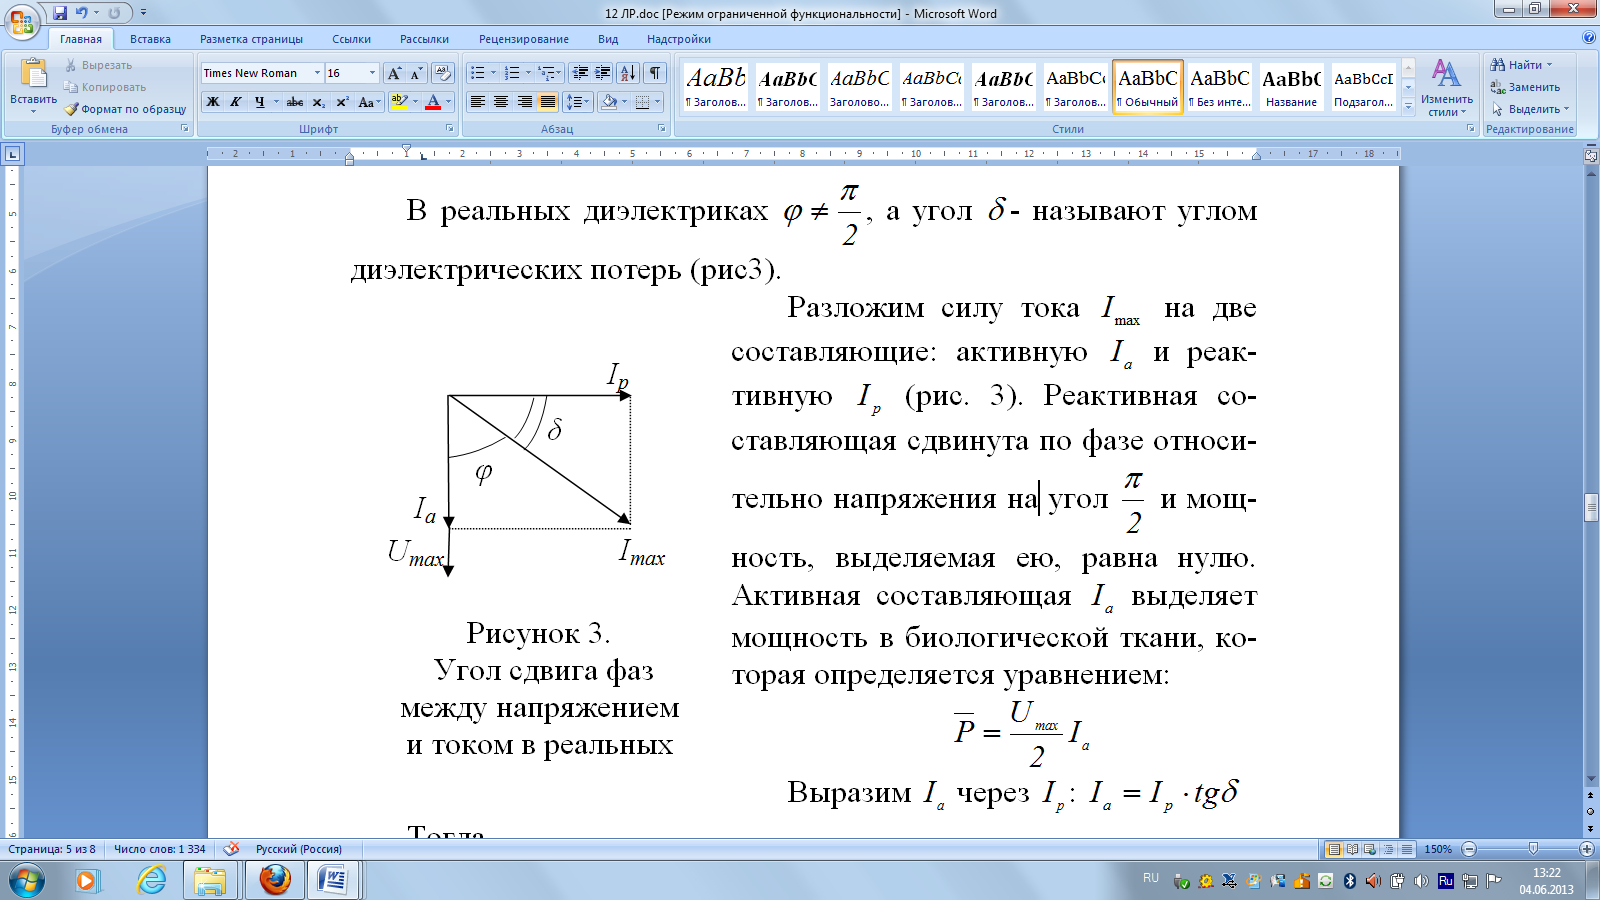Click the Undo arrow icon
This screenshot has height=900, width=1600.
point(81,13)
